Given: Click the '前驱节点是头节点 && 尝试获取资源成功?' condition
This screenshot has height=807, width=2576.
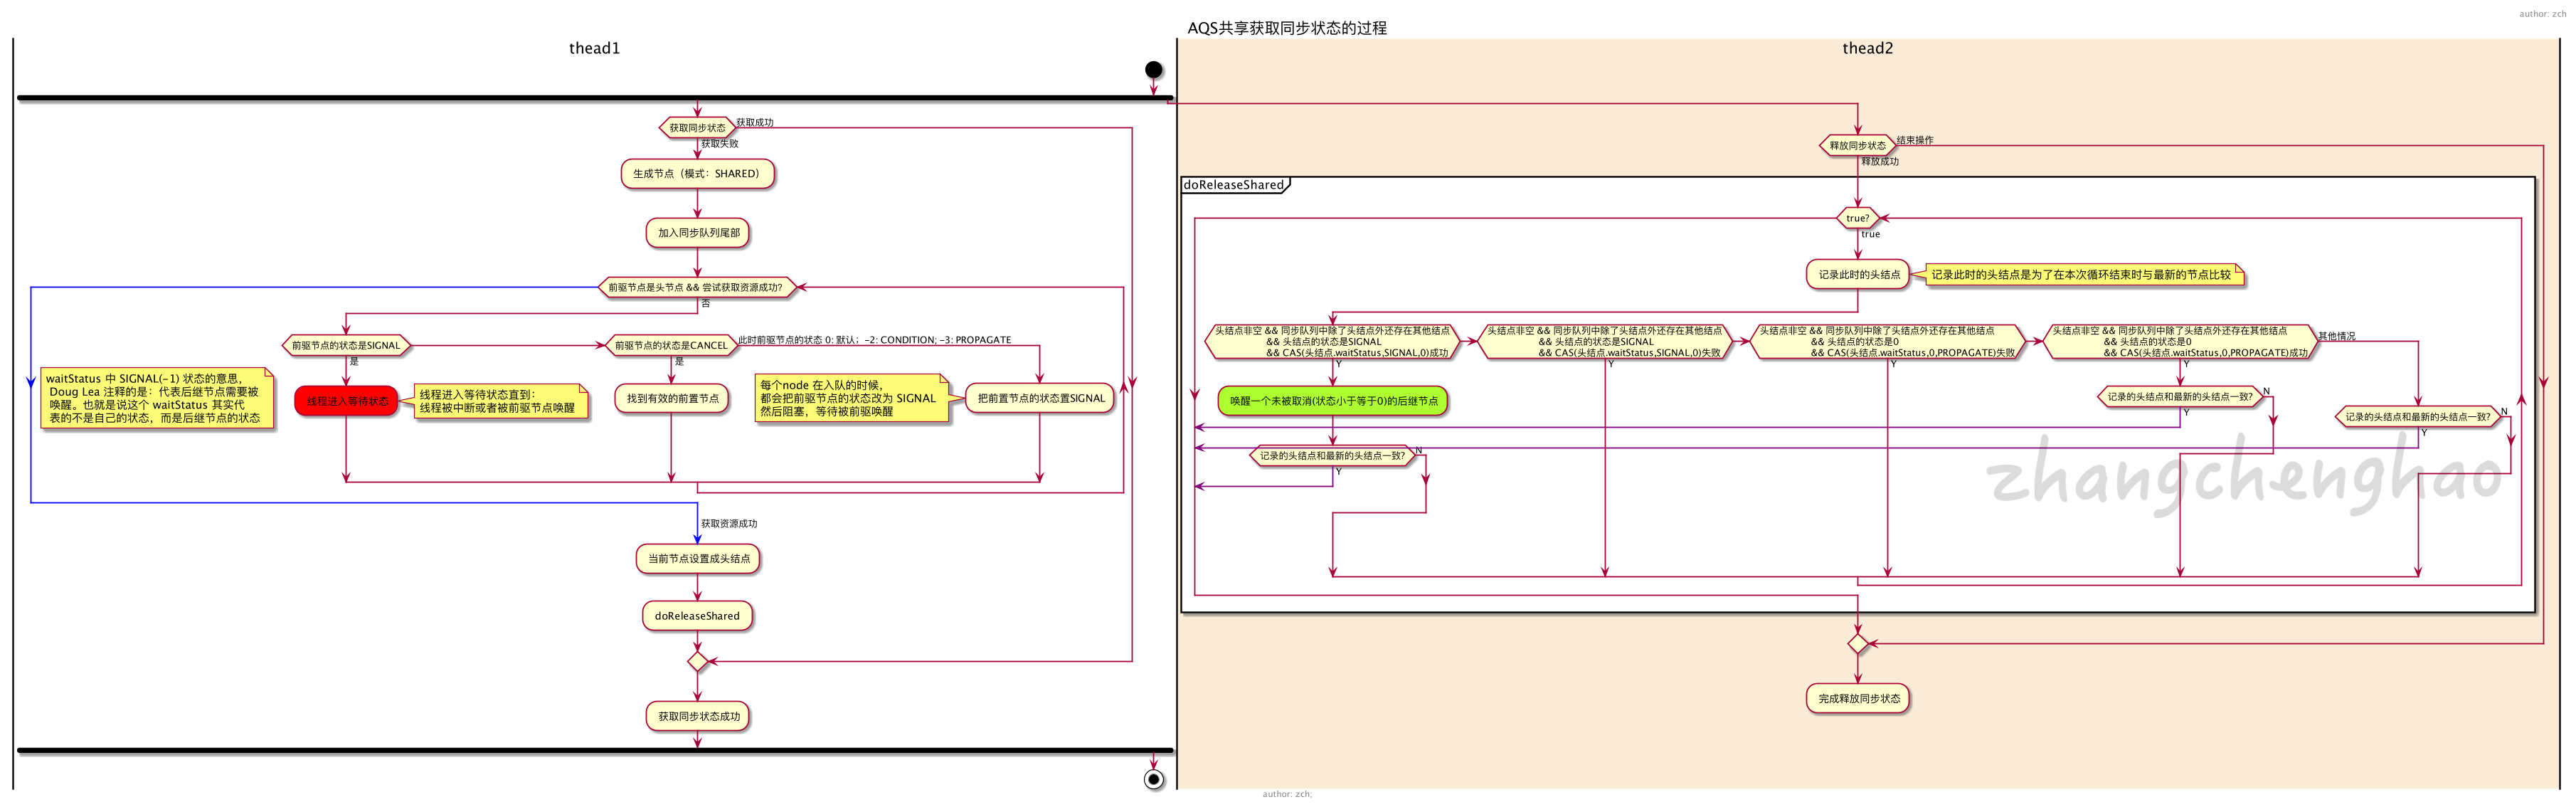Looking at the screenshot, I should (696, 287).
